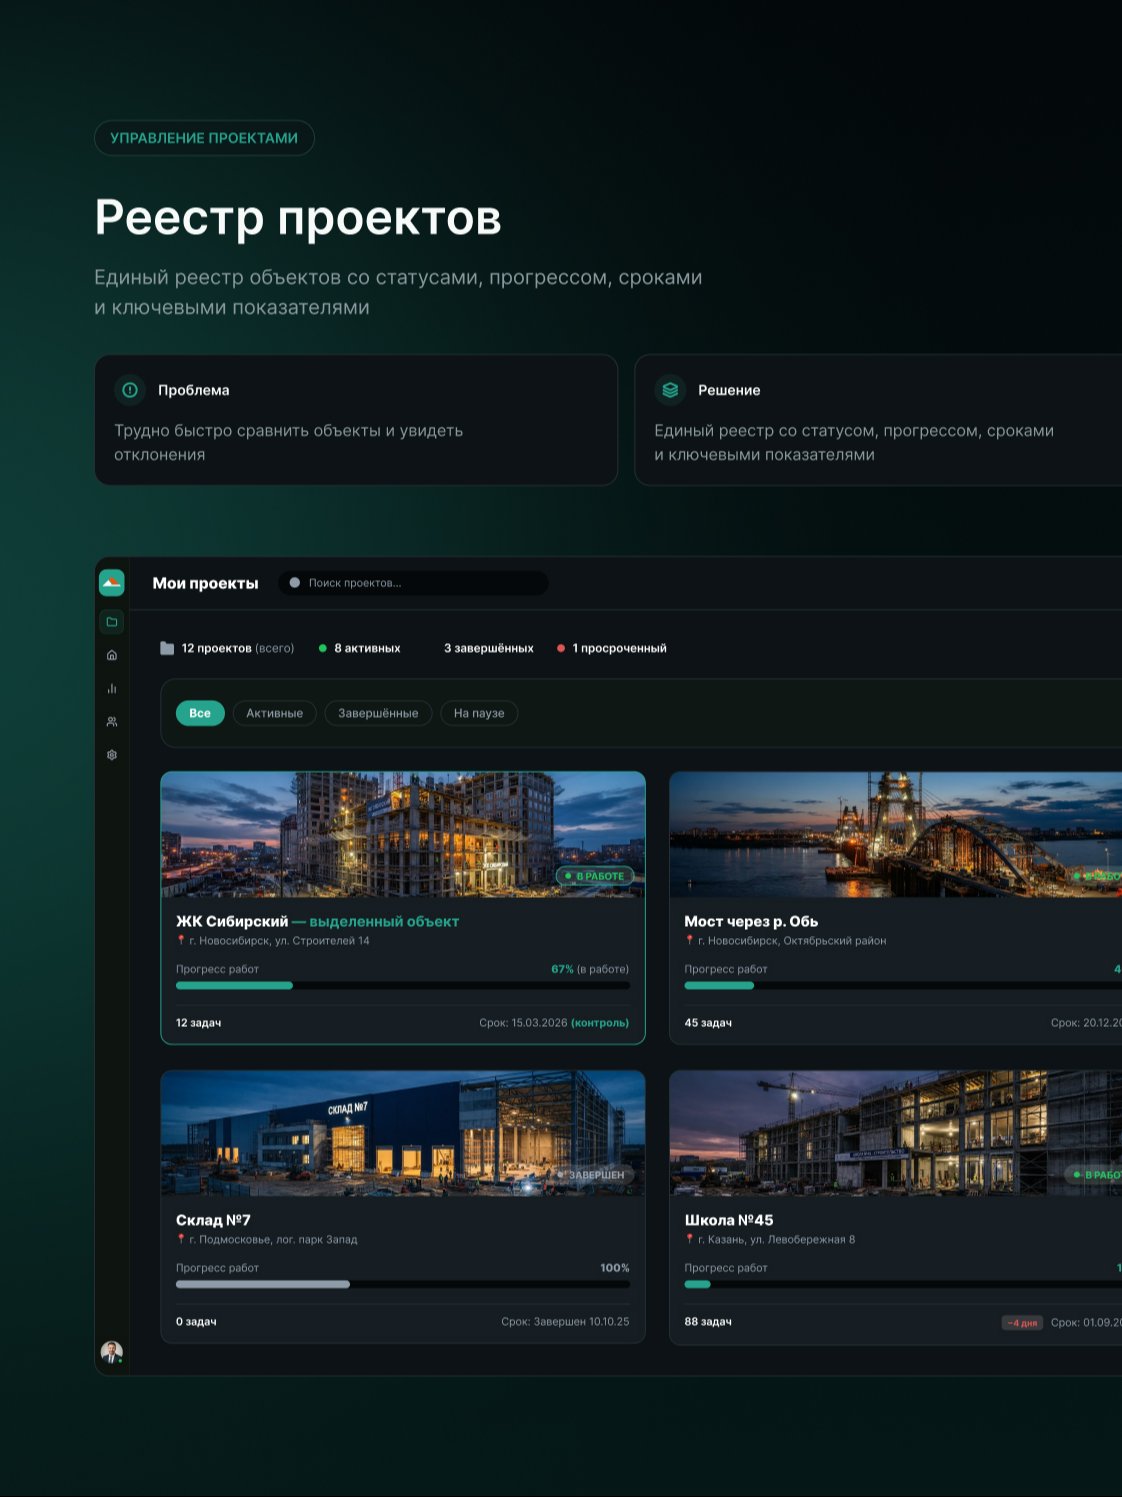
Task: Click the app logo in the sidebar
Action: (x=112, y=583)
